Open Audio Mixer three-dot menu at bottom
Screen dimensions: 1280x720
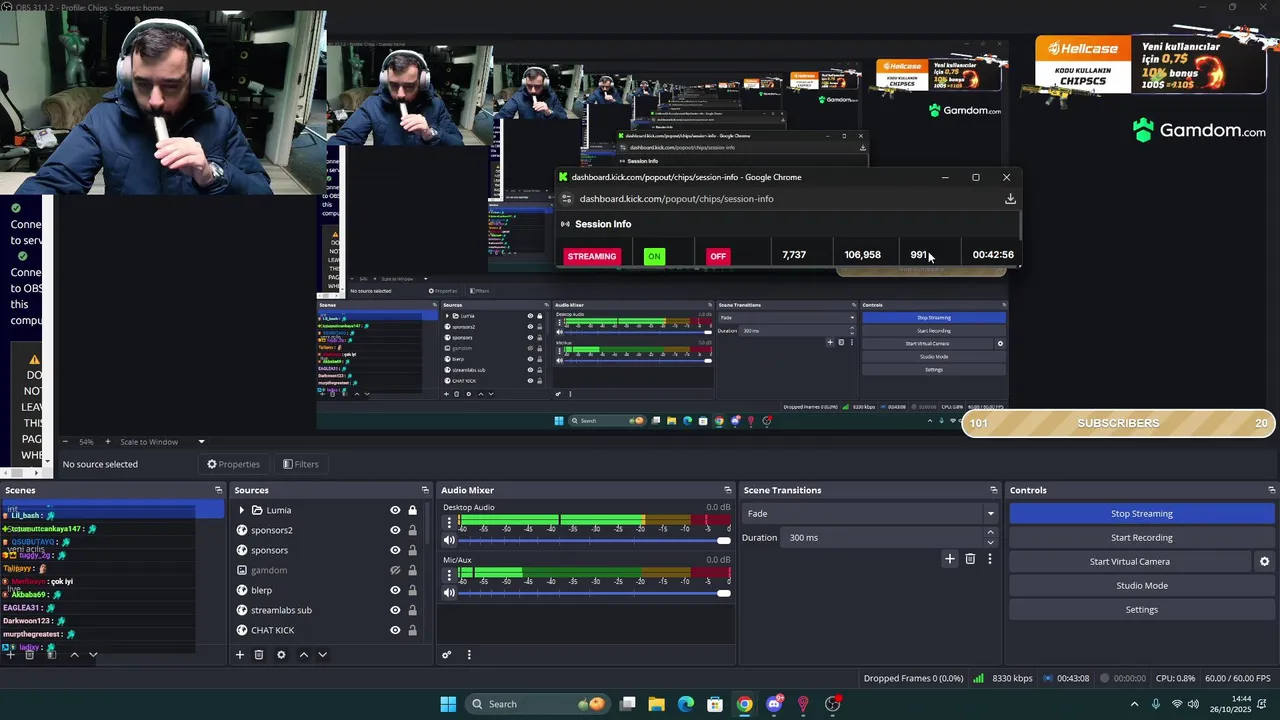tap(469, 655)
